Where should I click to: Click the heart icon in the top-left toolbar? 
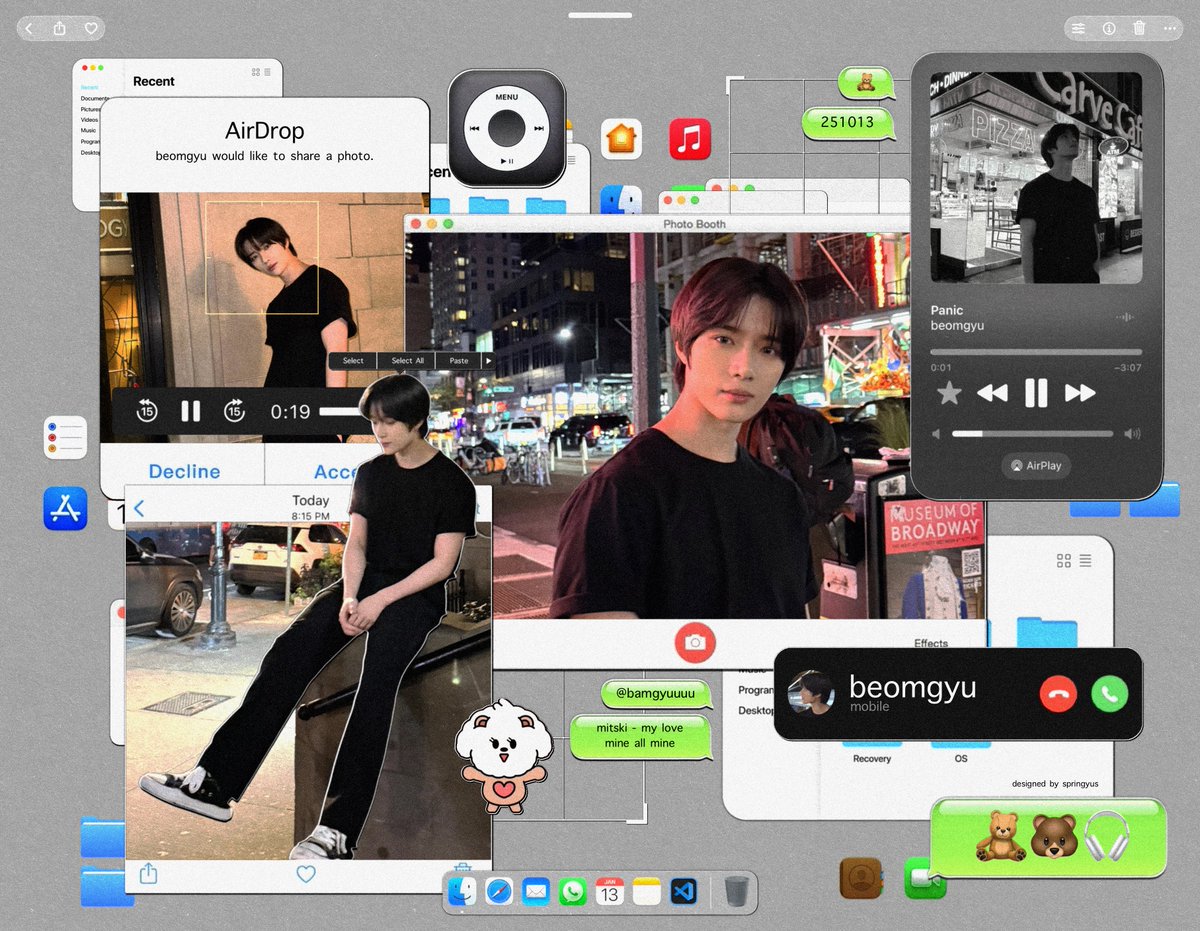[x=91, y=29]
